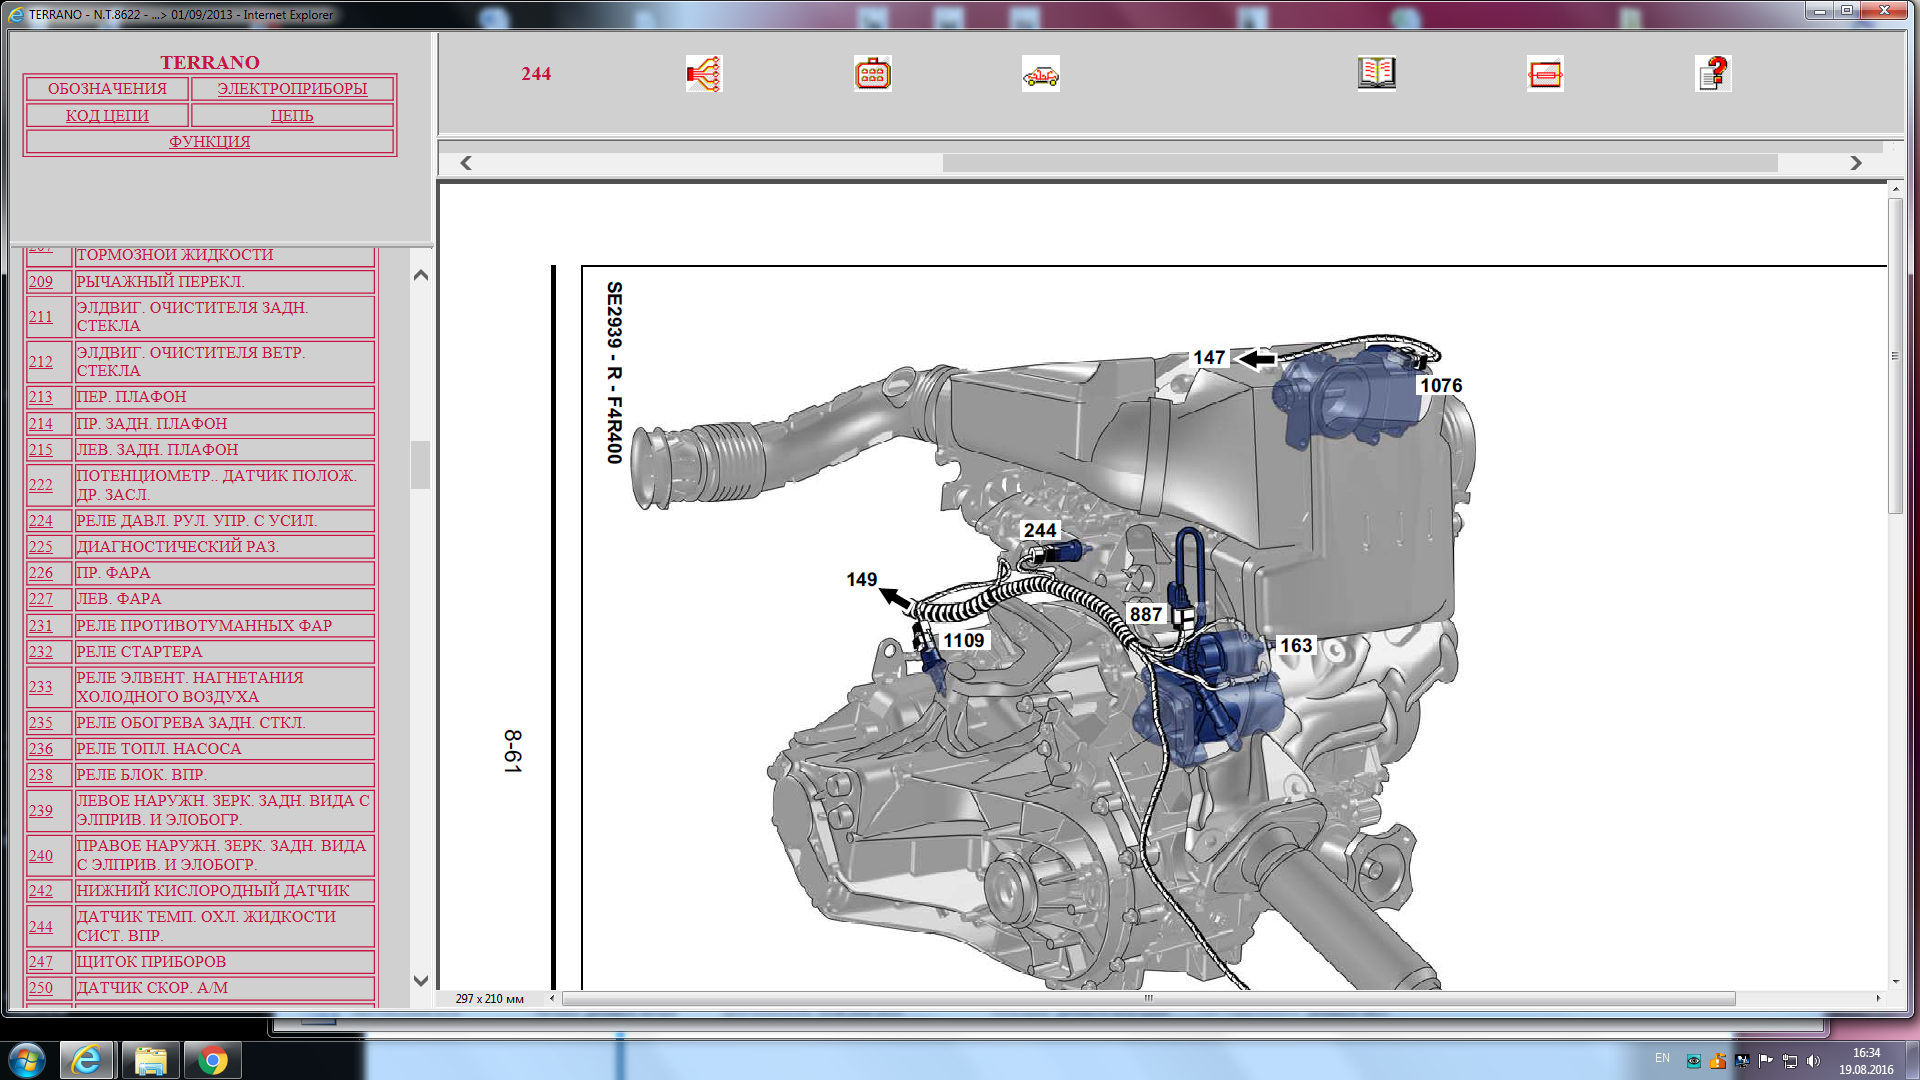Screen dimensions: 1920x1080
Task: Open the Windows Start button
Action: click(x=27, y=1060)
